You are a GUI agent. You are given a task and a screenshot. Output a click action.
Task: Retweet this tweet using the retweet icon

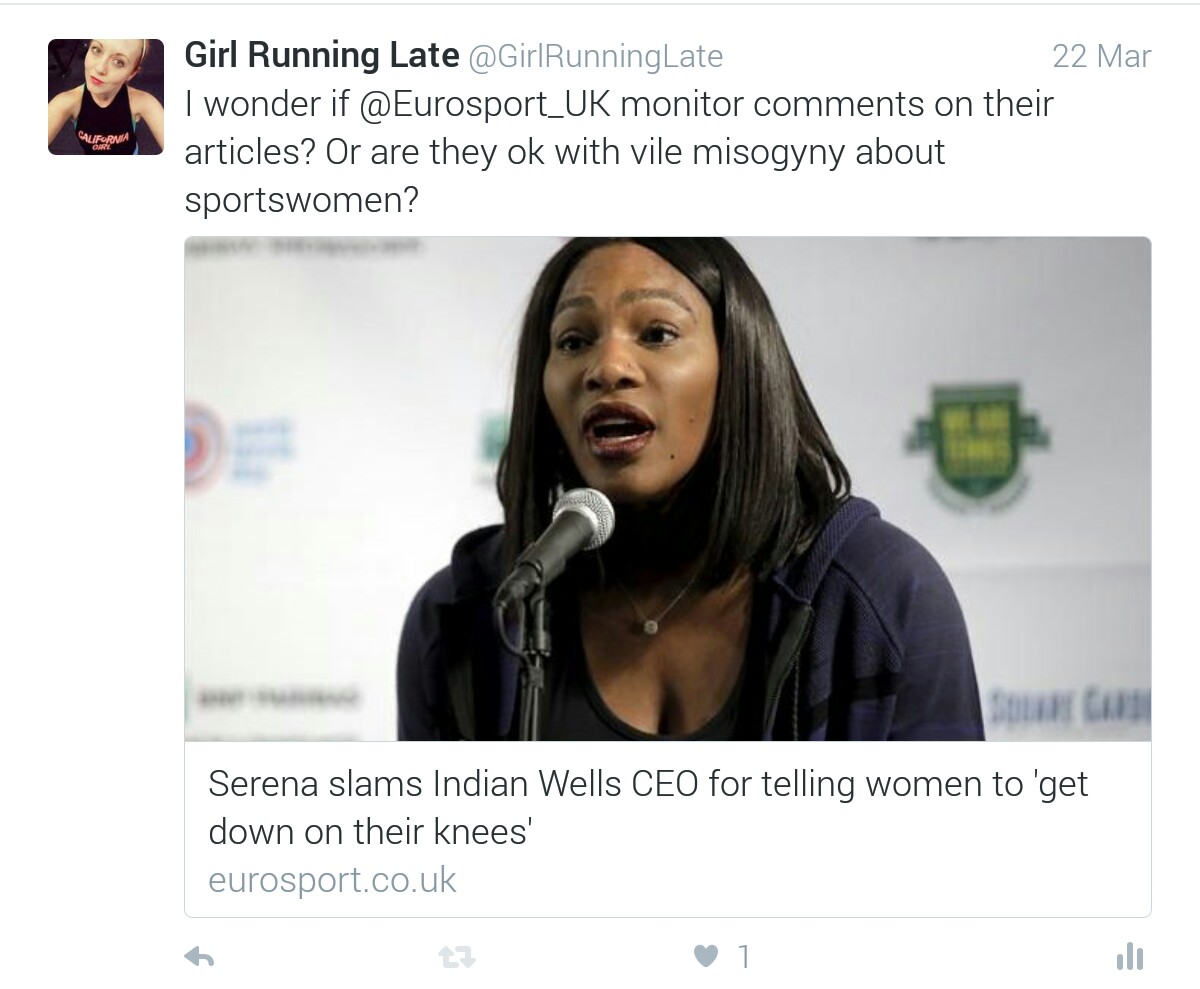[457, 957]
